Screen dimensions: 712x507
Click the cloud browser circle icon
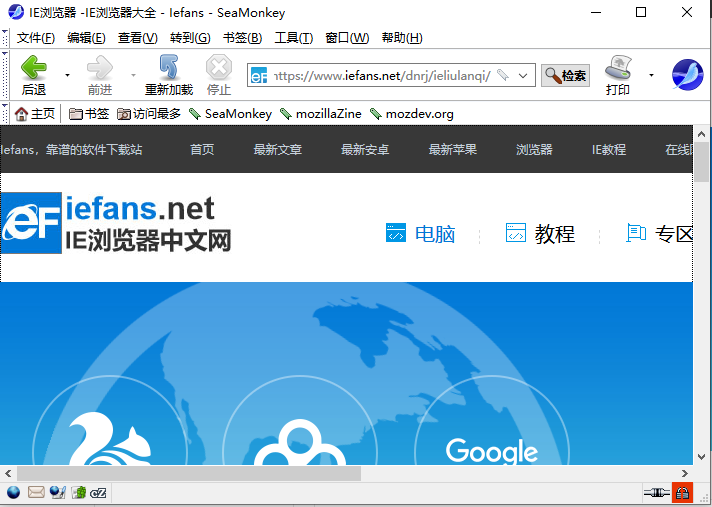(x=300, y=442)
